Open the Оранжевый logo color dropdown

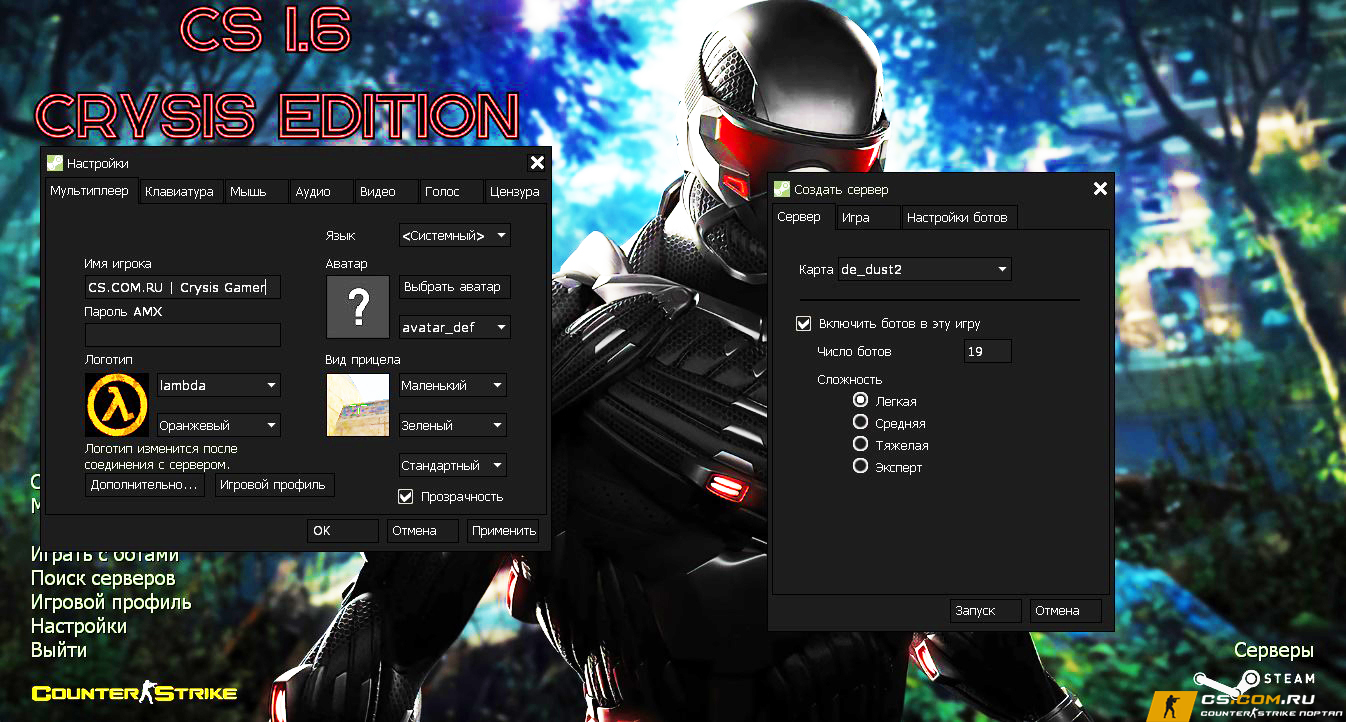tap(219, 425)
